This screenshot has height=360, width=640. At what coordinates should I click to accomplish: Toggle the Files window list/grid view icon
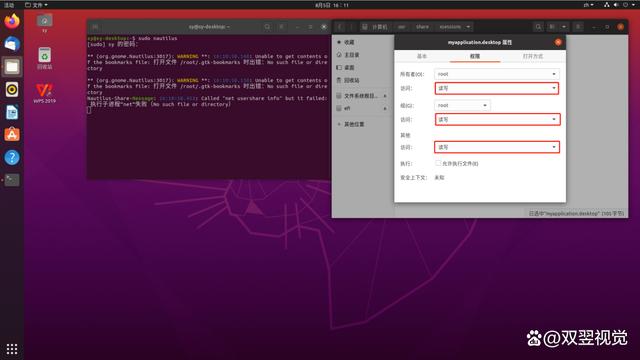tap(552, 27)
